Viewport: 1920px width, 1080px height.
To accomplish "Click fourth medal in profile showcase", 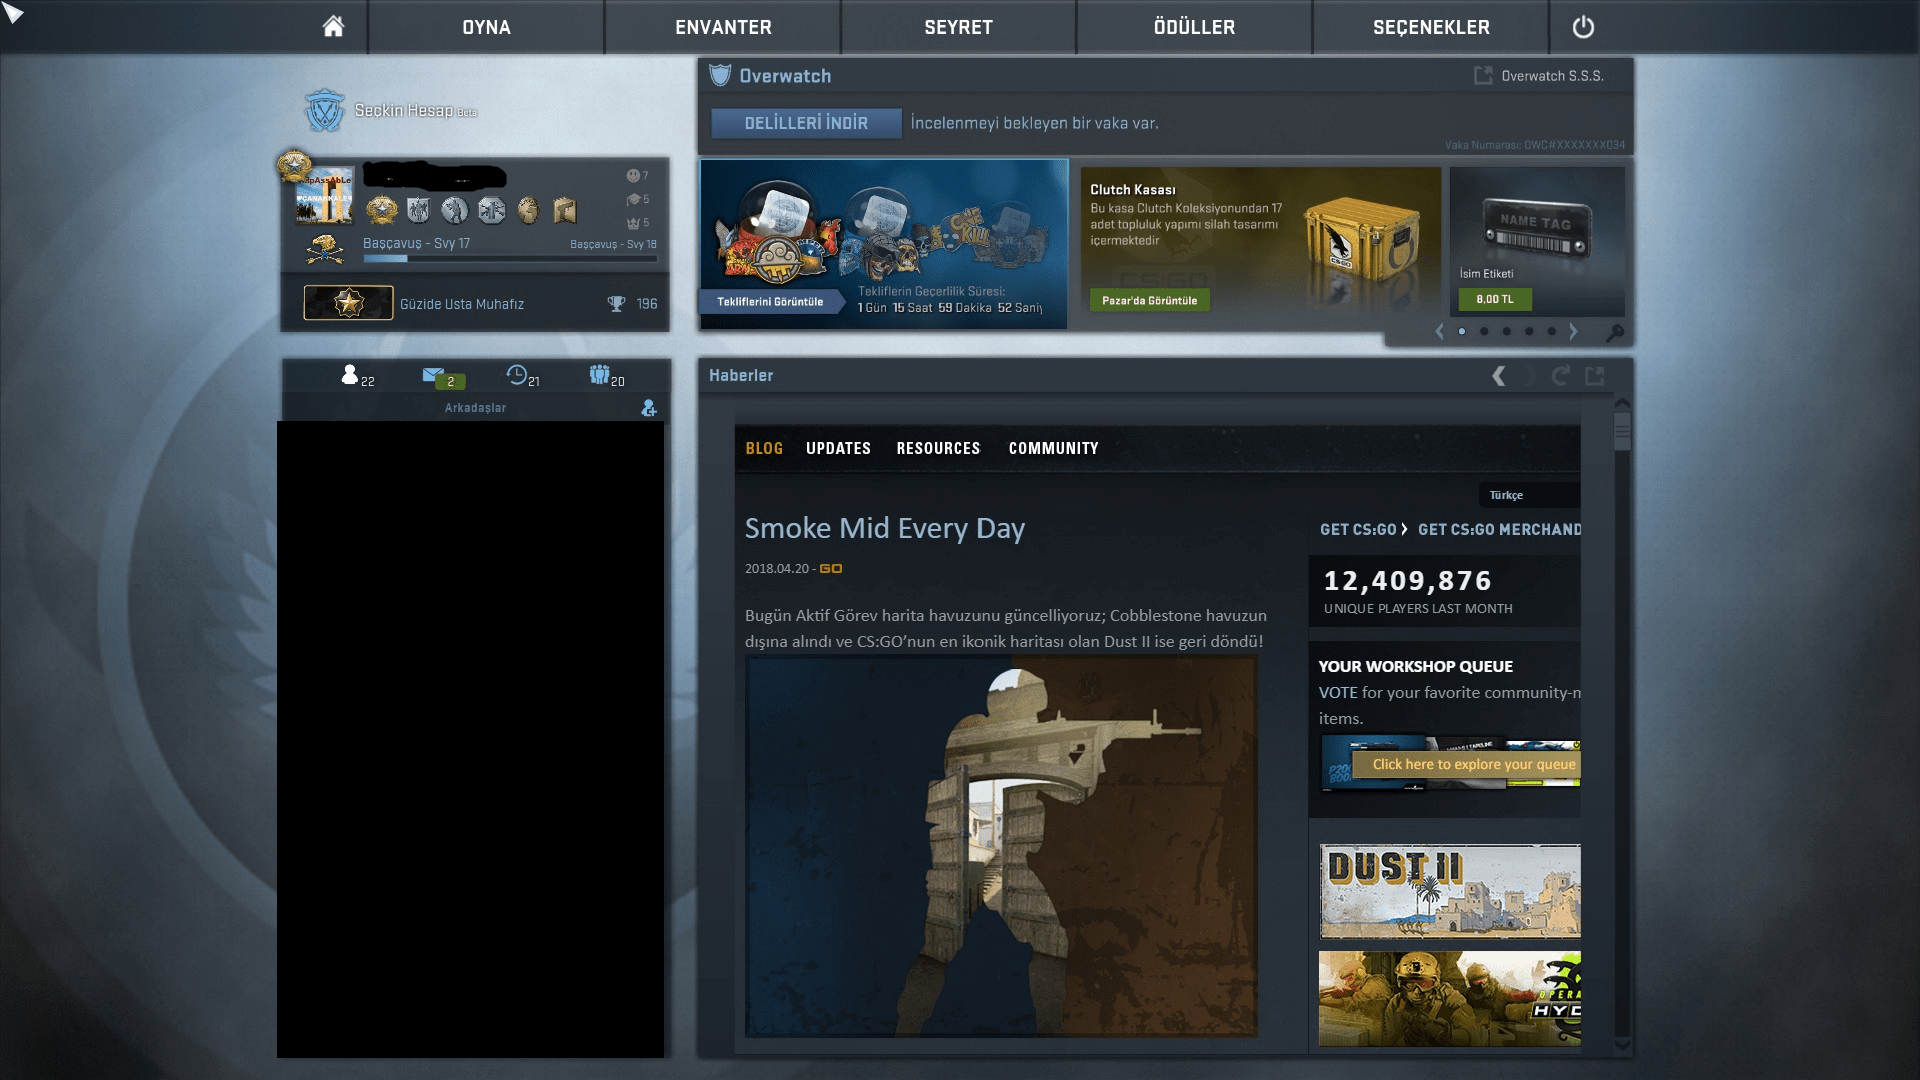I will click(x=491, y=210).
